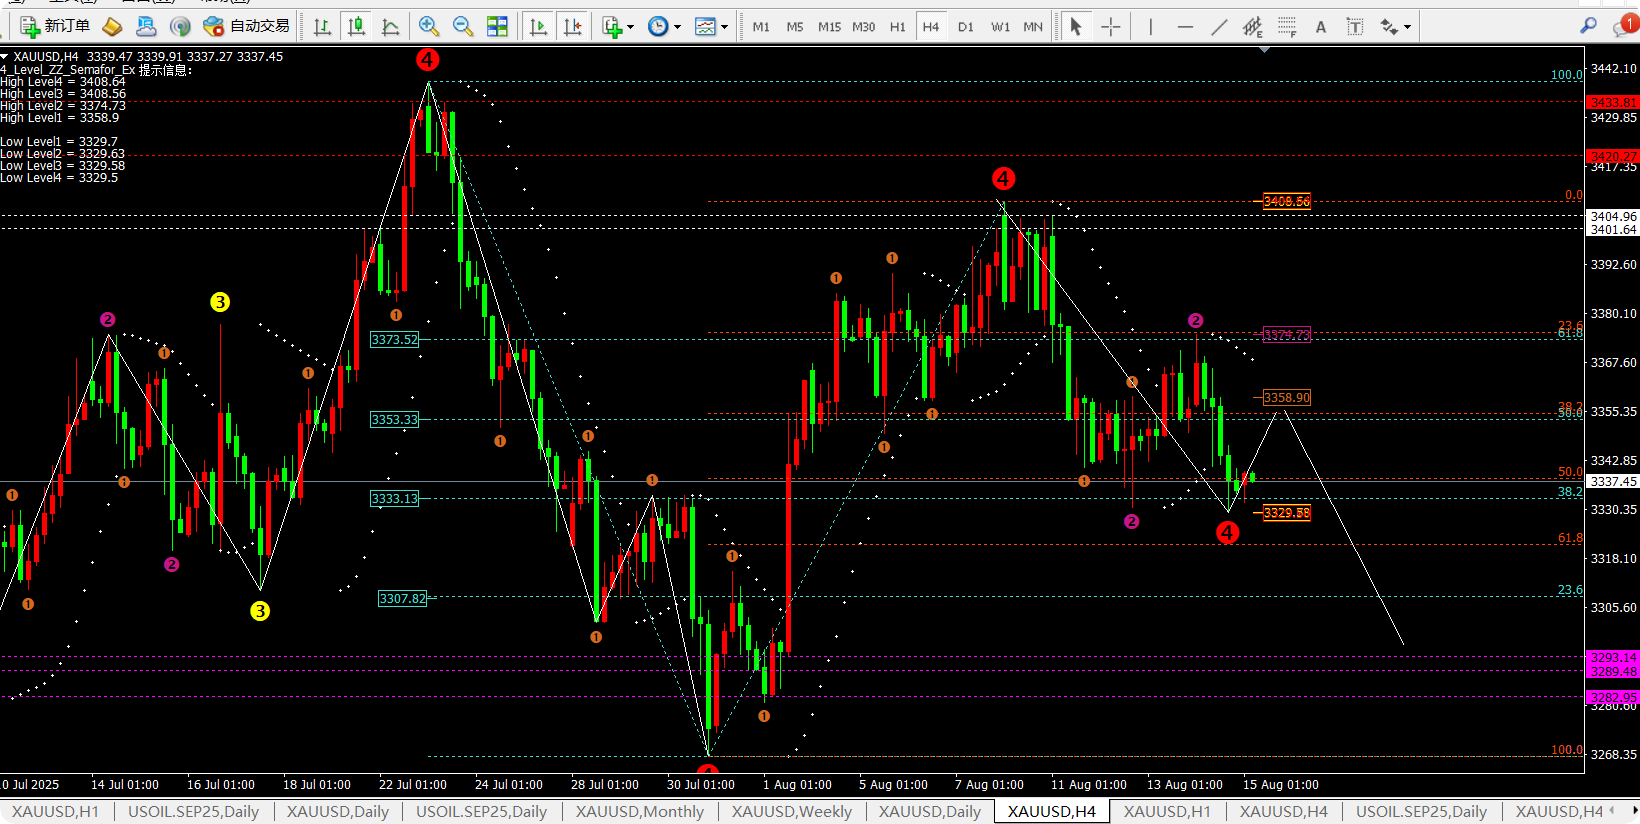Switch chart to bar chart mode

click(322, 27)
